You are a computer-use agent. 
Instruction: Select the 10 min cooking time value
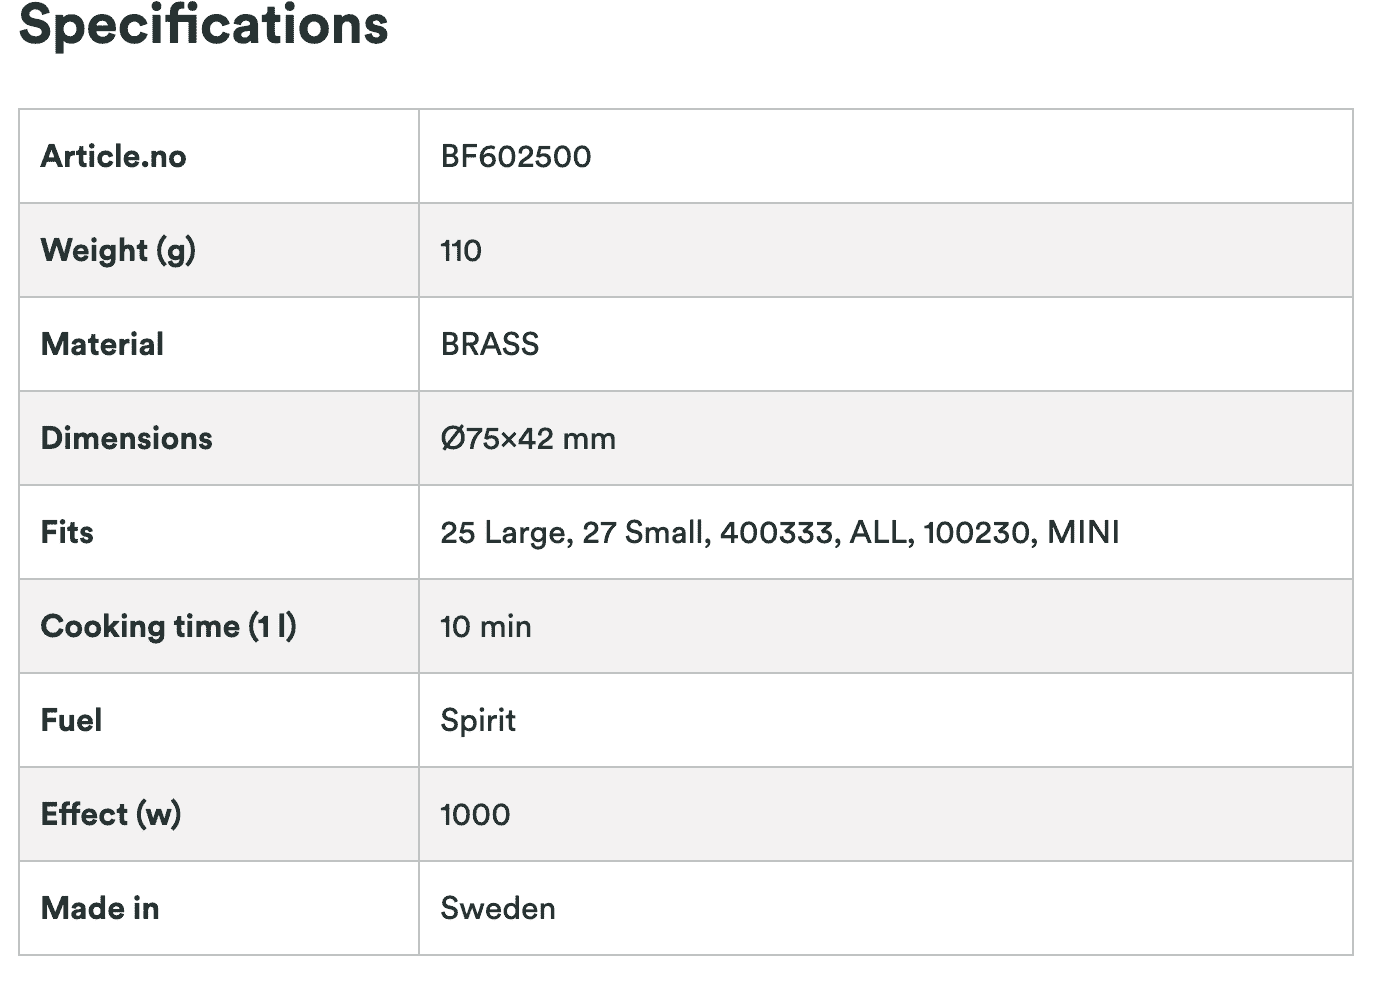click(x=486, y=626)
